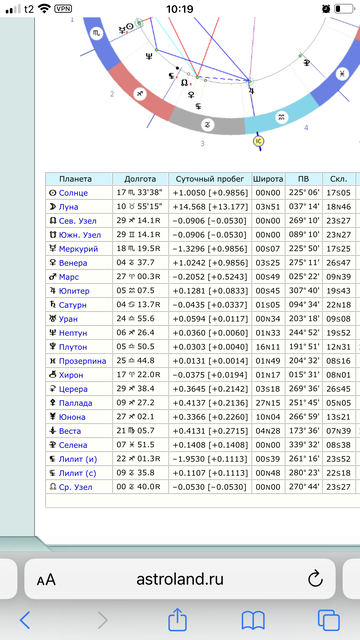The image size is (360, 640).
Task: Open the Юпитер planet link
Action: [x=74, y=291]
